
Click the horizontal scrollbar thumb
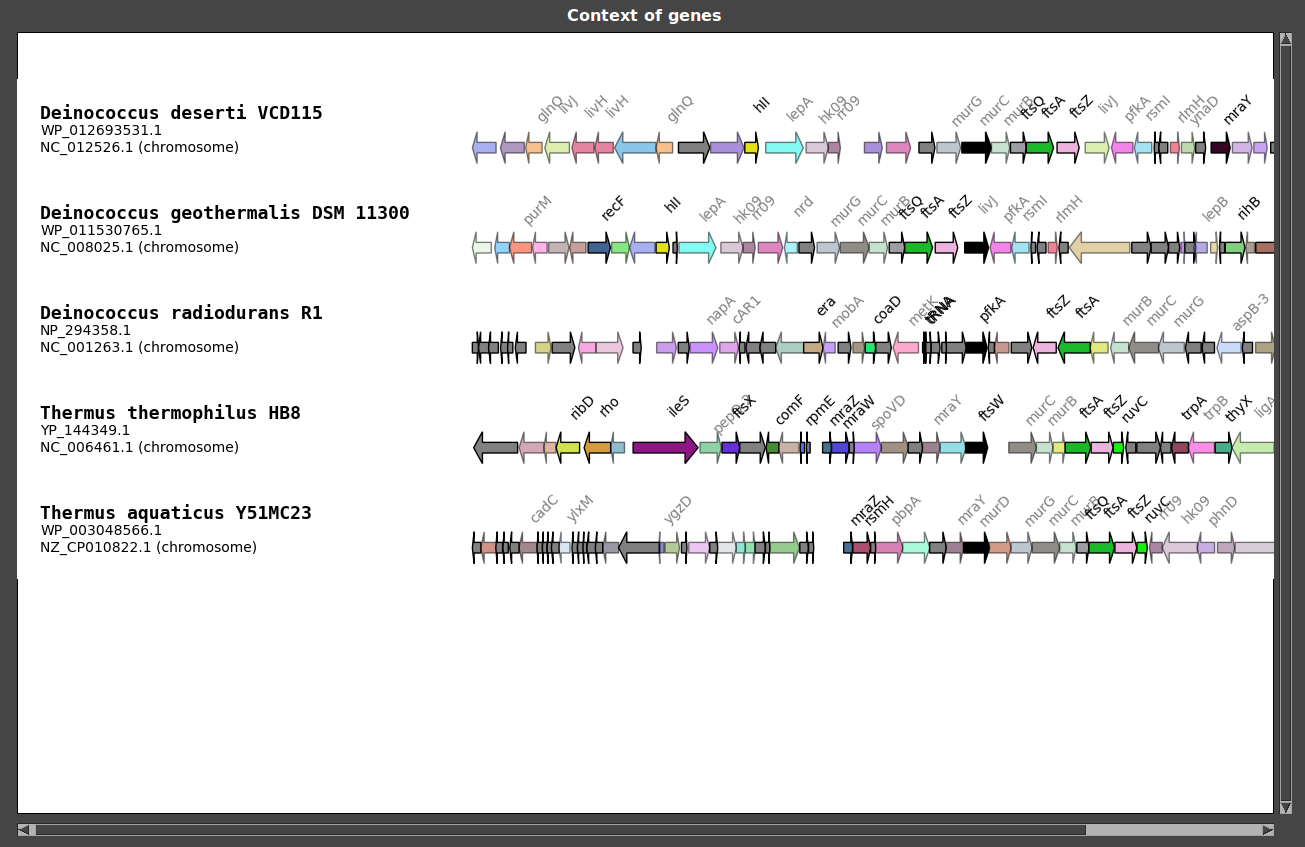coord(560,830)
